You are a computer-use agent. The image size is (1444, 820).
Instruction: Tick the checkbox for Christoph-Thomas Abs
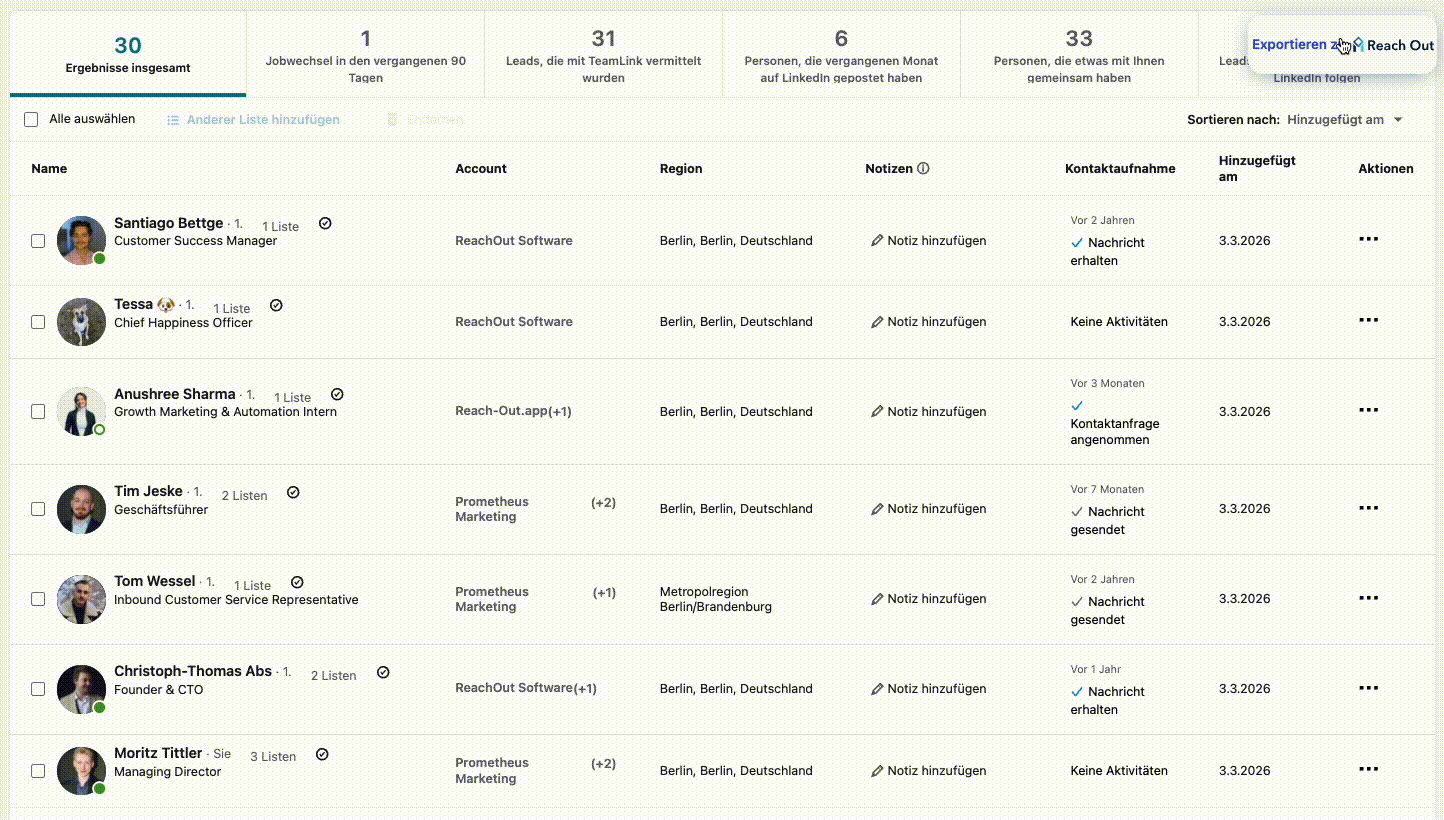[38, 689]
